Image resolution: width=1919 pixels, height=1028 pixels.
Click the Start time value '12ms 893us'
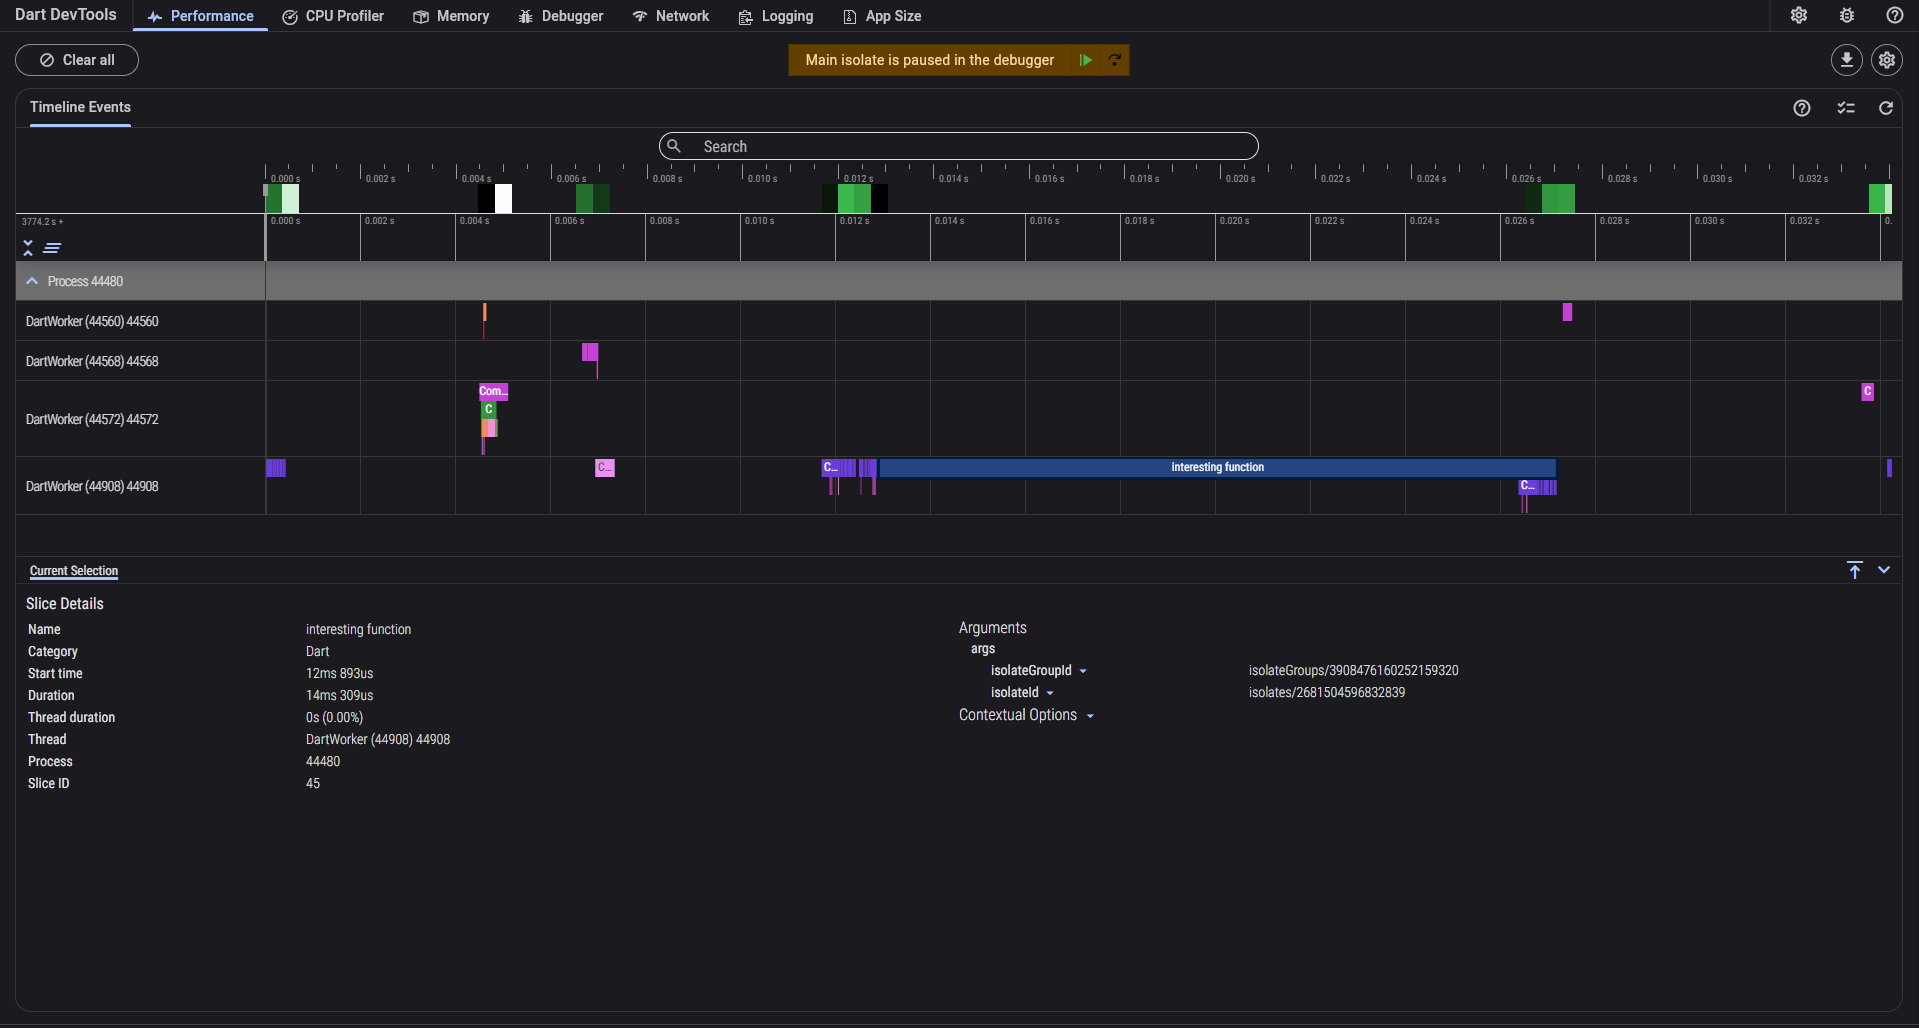click(x=340, y=673)
